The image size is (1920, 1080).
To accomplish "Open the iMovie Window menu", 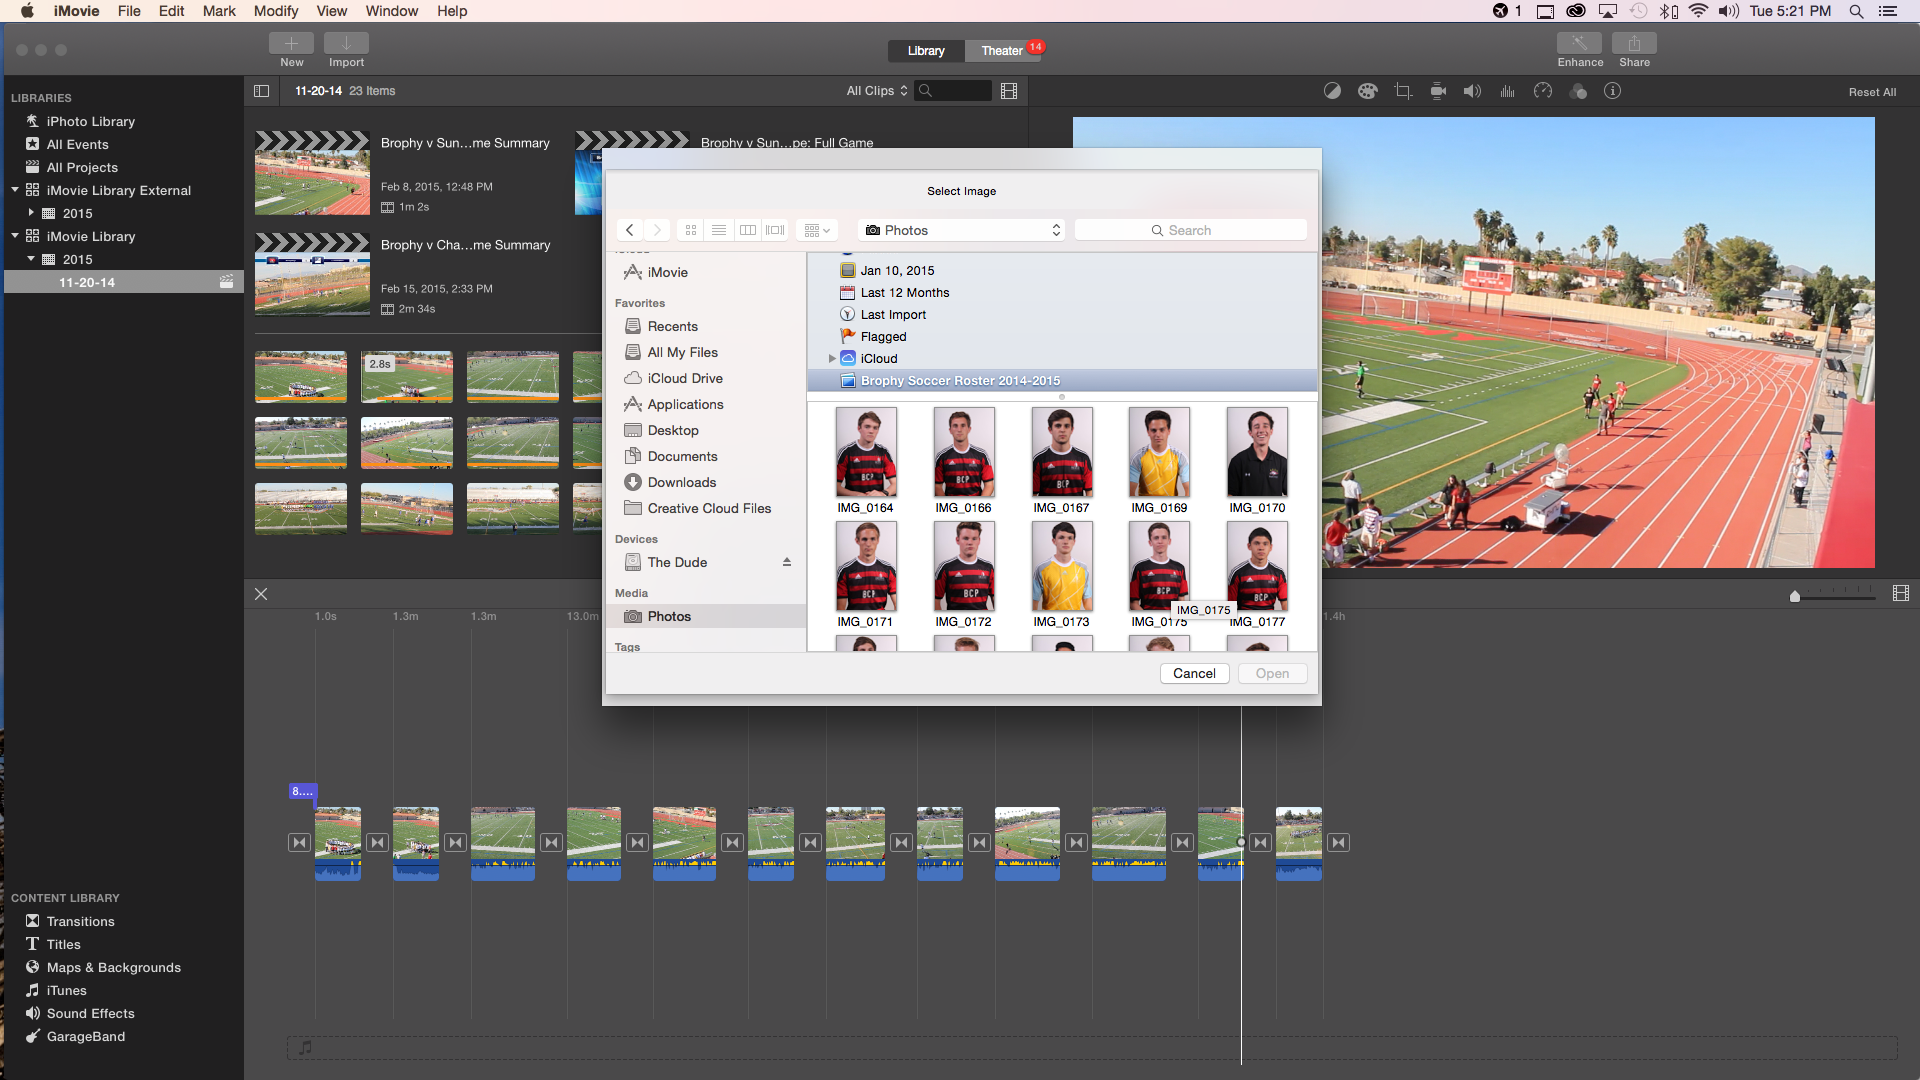I will [391, 11].
